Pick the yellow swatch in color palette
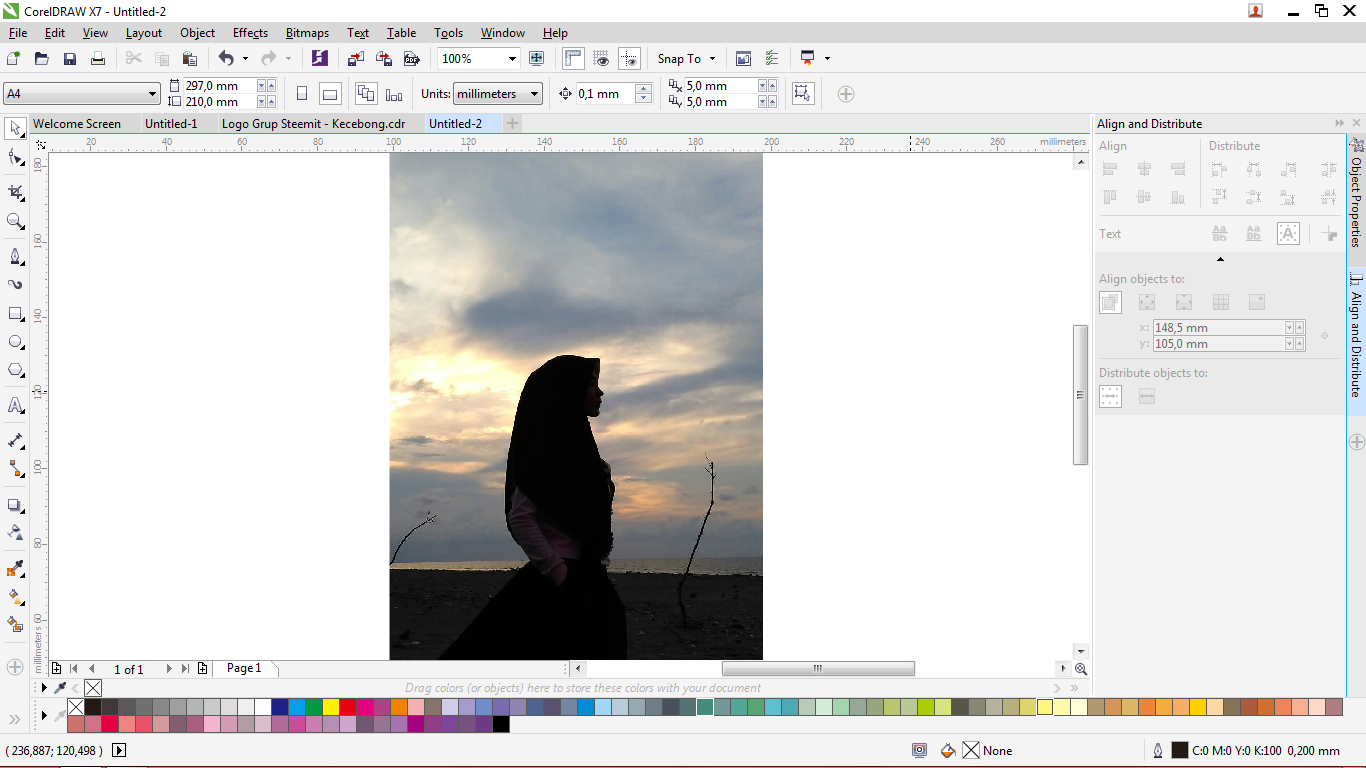1366x768 pixels. 331,707
